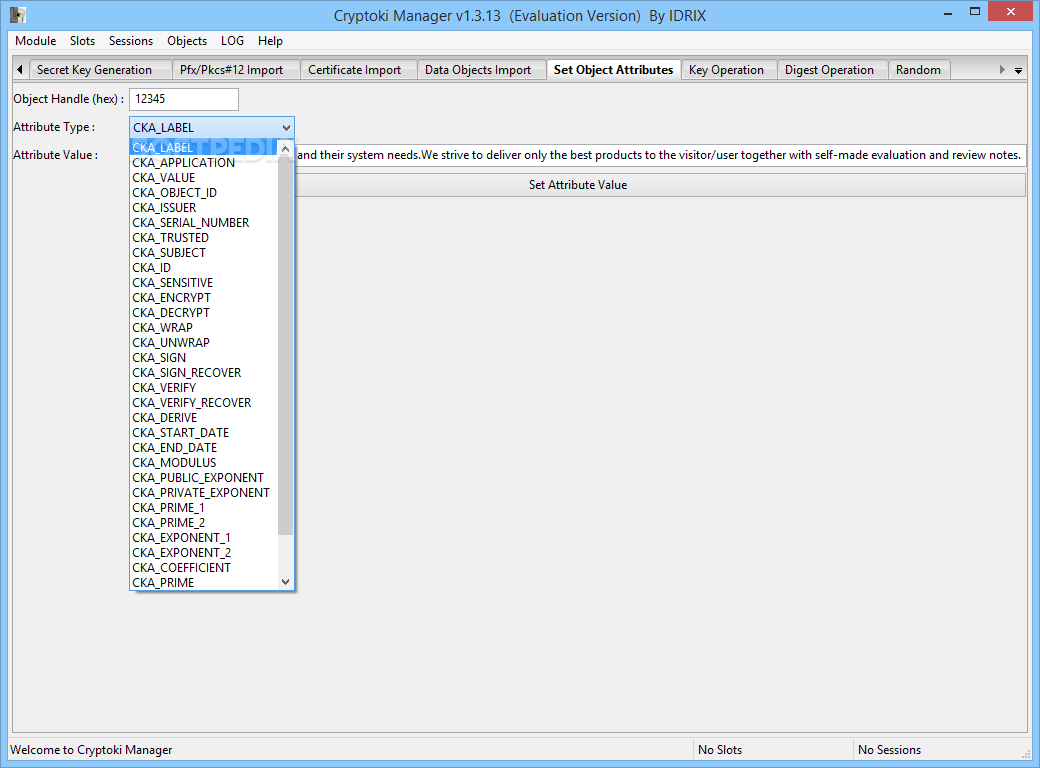Switch to Random tab

pos(918,70)
